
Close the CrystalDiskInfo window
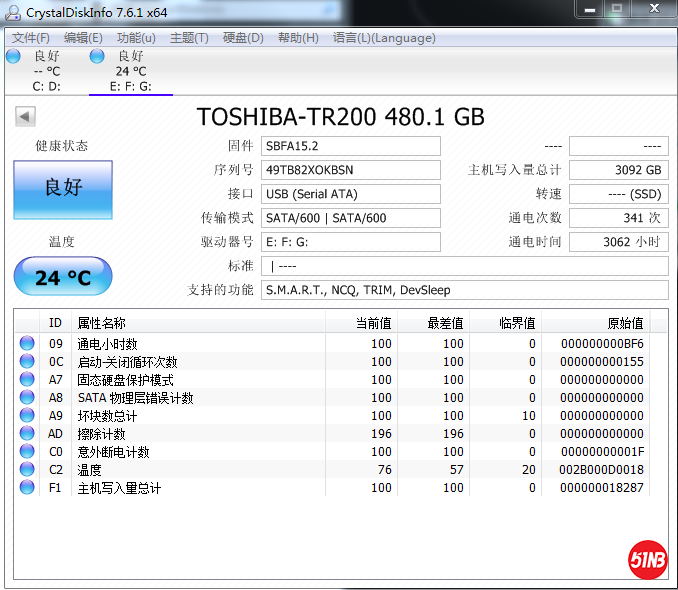coord(654,9)
